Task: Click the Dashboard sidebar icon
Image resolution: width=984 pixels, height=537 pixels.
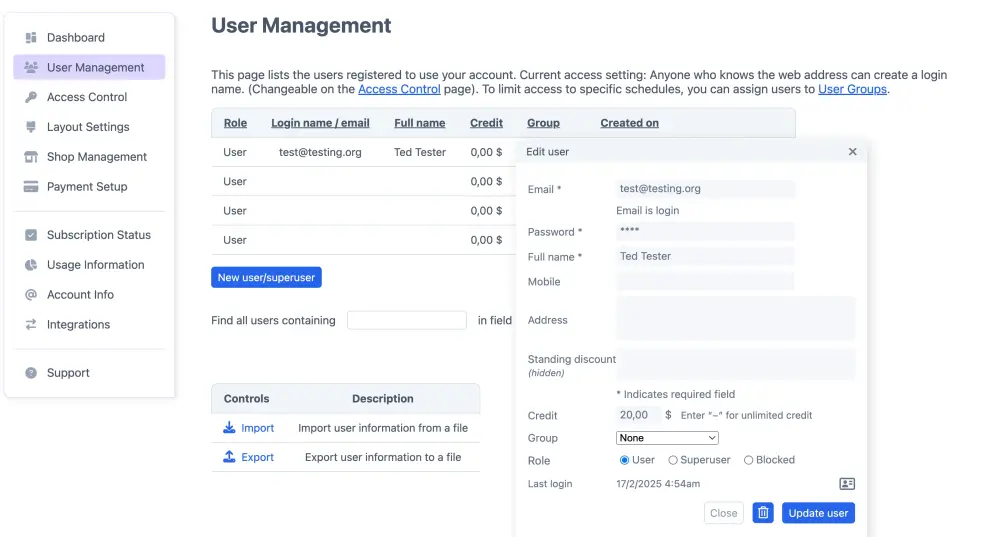Action: coord(31,38)
